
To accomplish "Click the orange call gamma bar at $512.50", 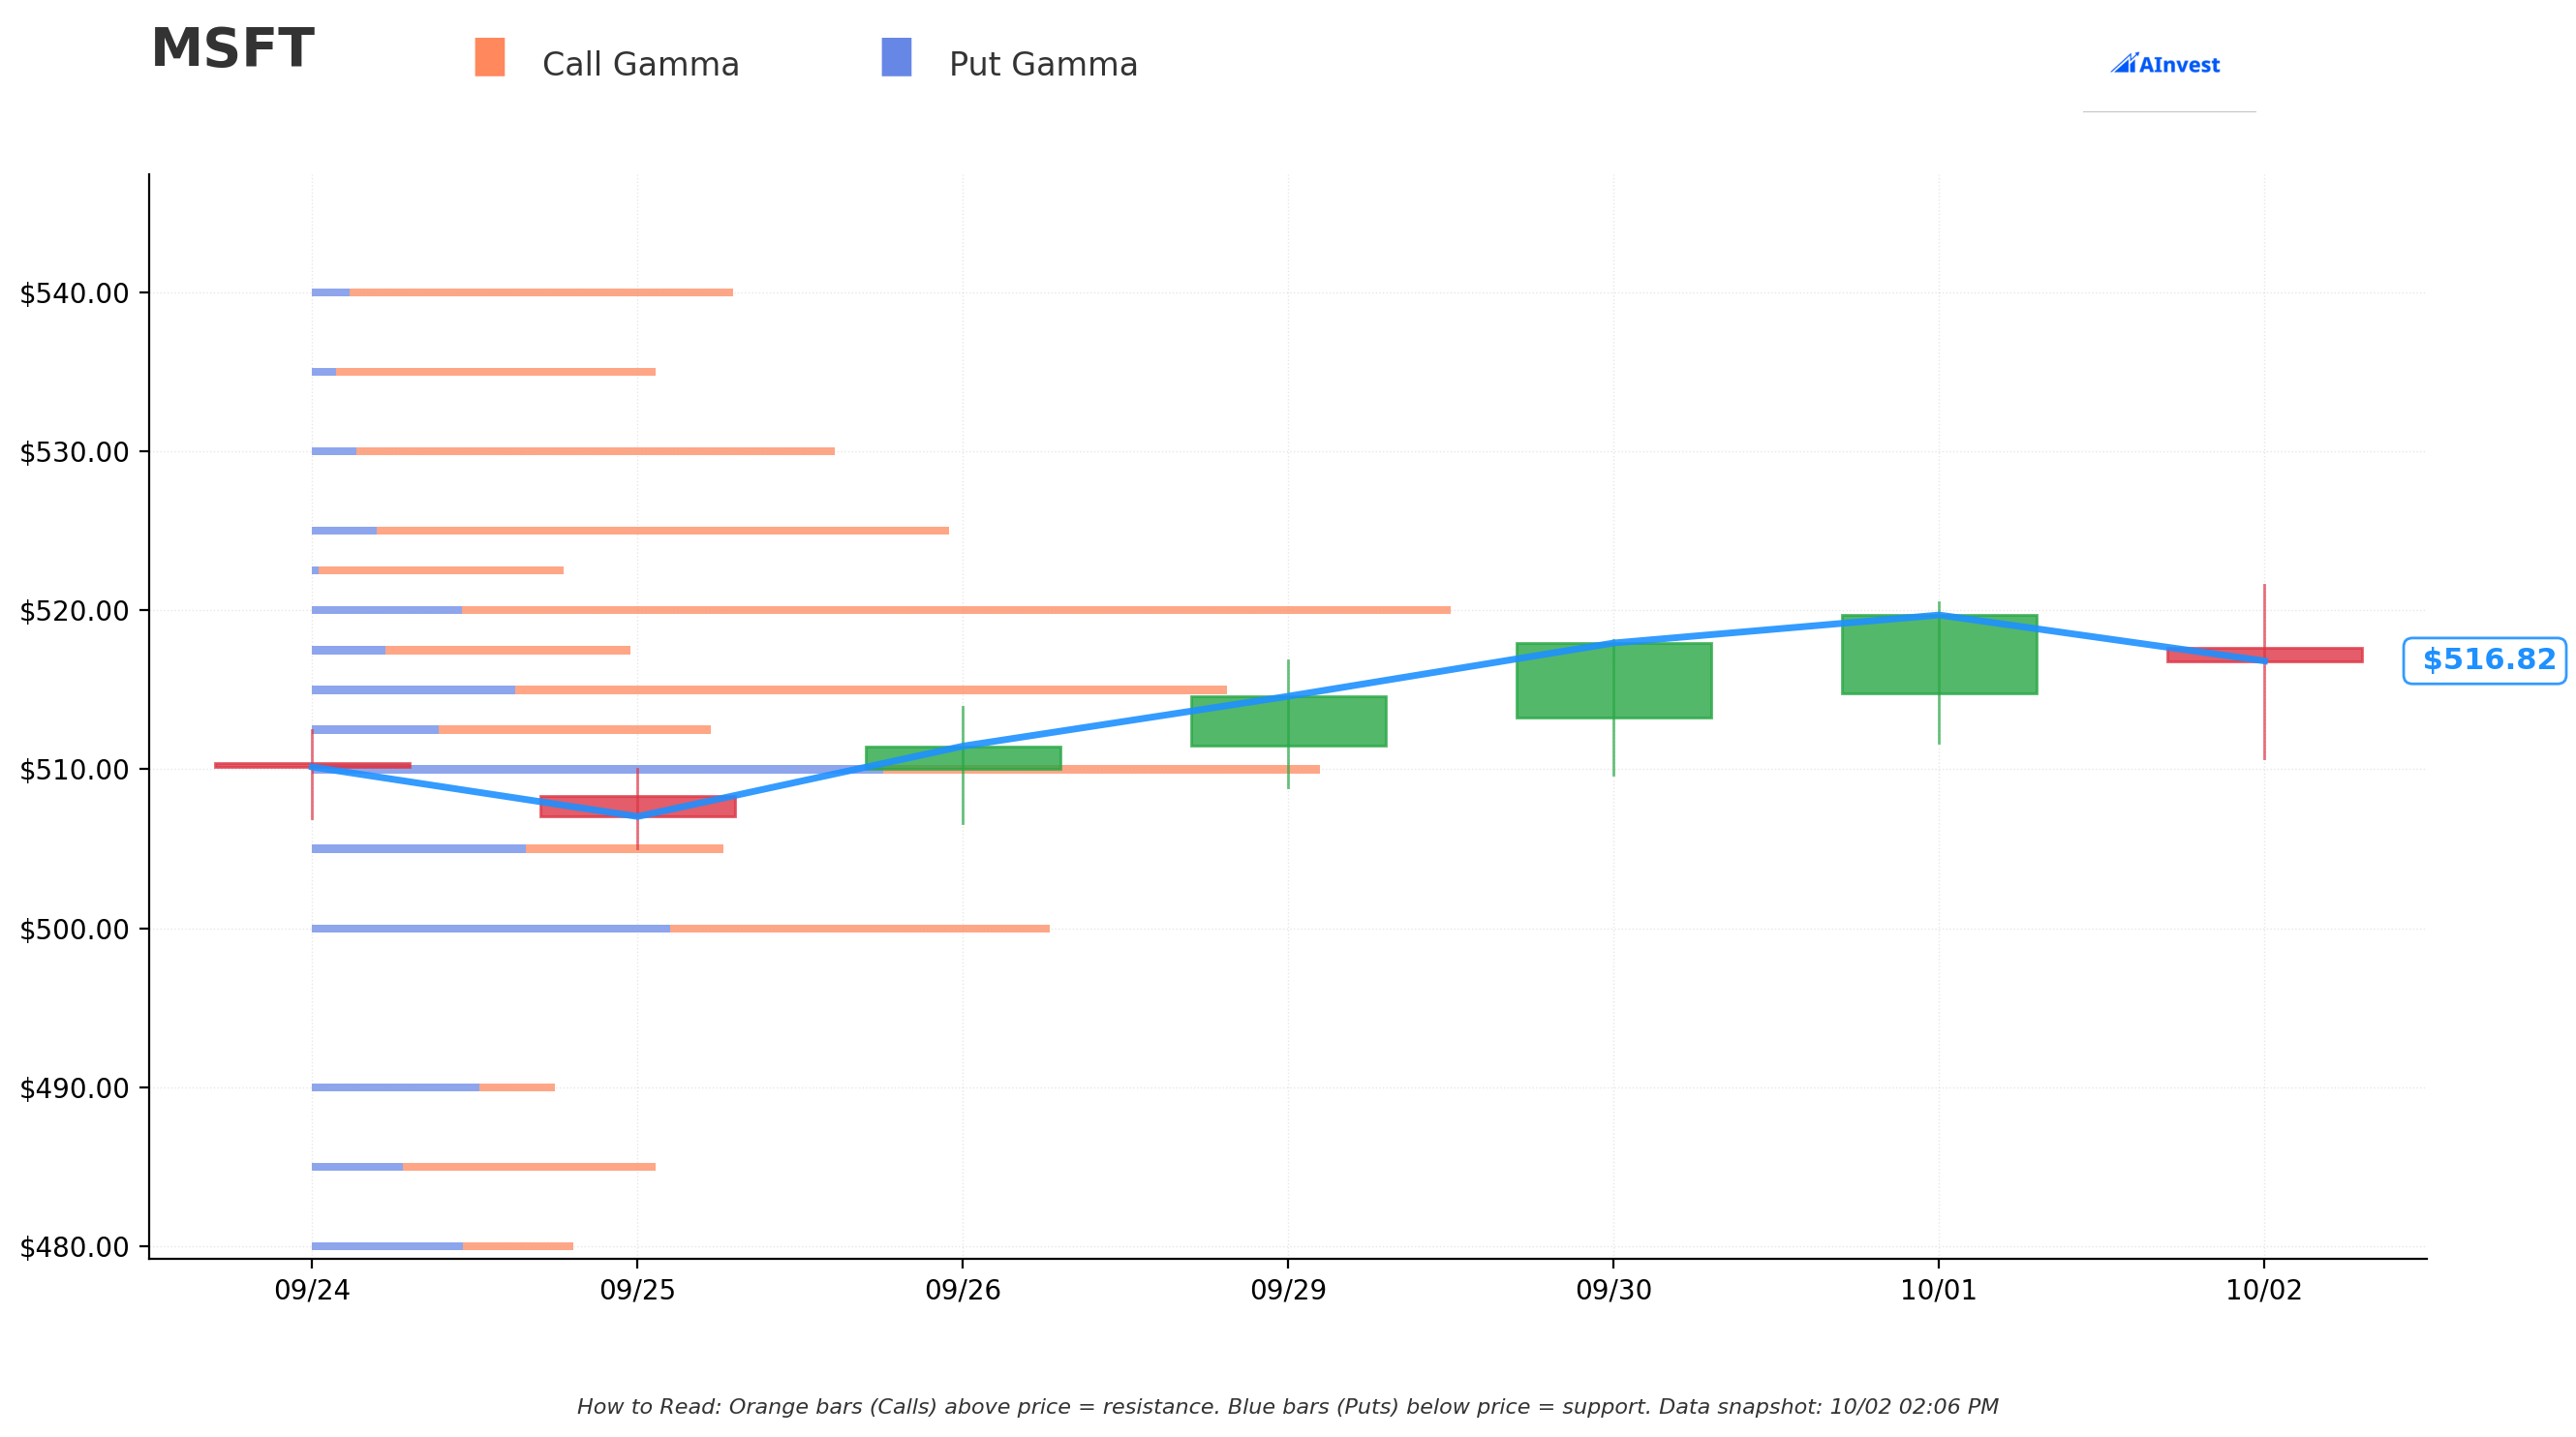I will pos(575,730).
